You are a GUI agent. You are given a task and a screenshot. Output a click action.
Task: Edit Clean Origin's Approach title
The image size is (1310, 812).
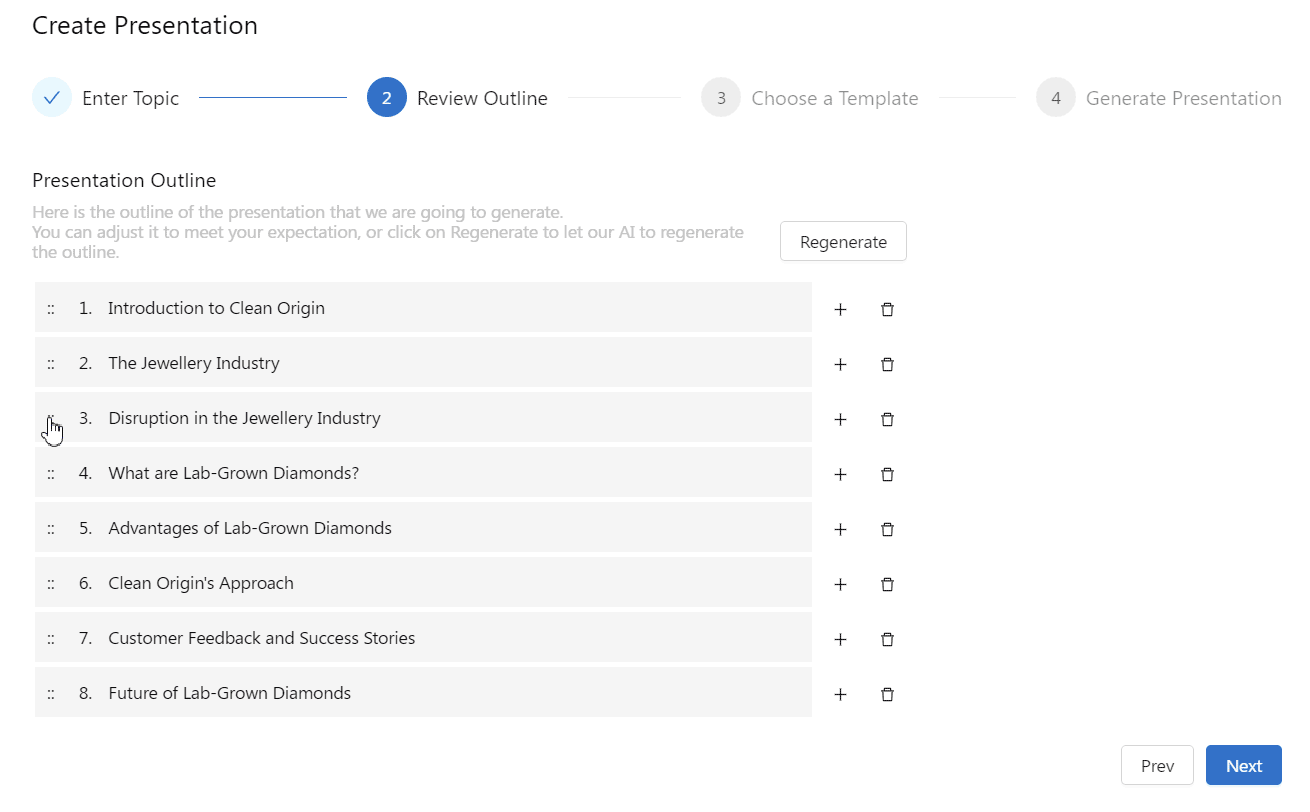pos(201,583)
